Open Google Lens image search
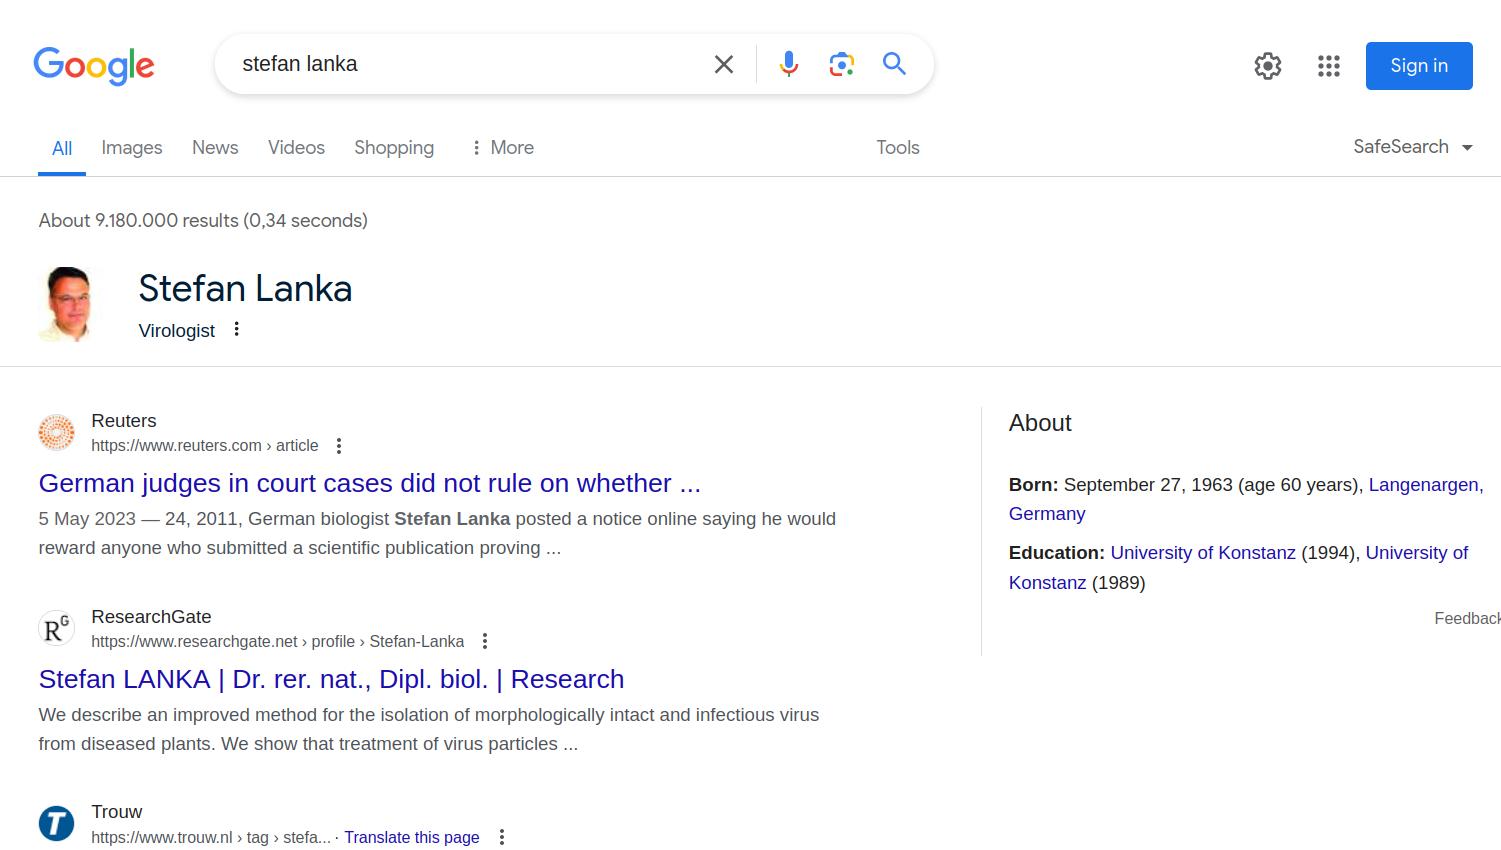Image resolution: width=1501 pixels, height=850 pixels. click(x=841, y=65)
